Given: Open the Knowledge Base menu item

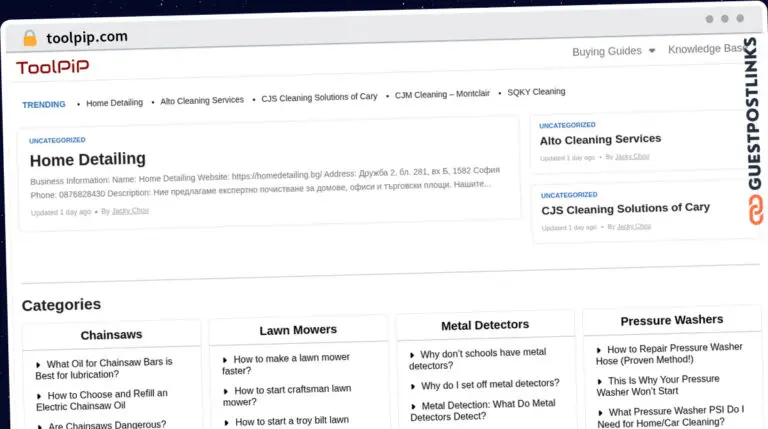Looking at the screenshot, I should point(706,49).
